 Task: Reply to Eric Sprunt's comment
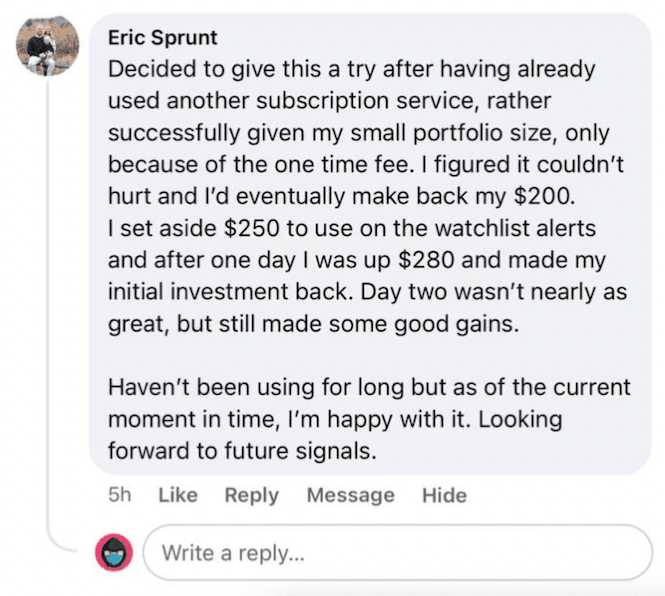(251, 495)
